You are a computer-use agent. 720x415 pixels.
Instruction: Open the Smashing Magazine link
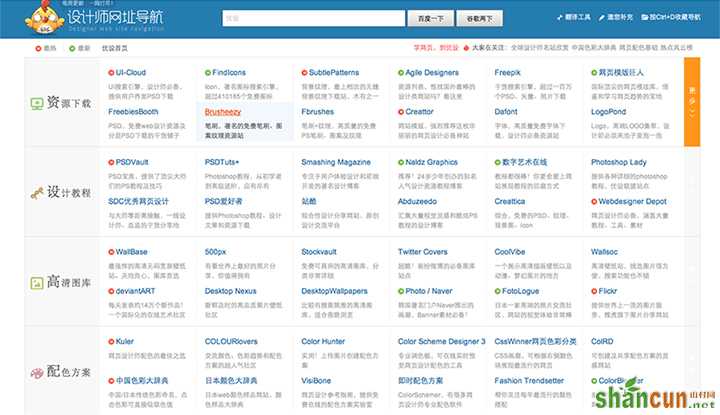click(336, 162)
